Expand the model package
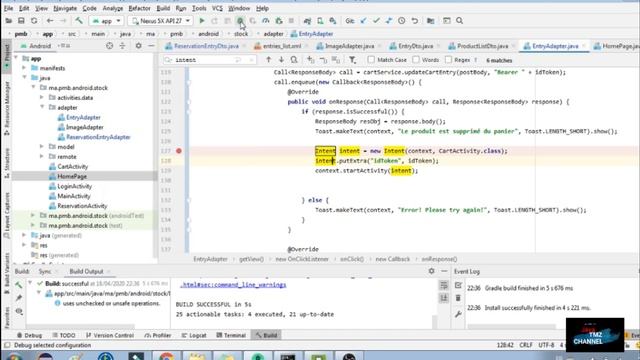Image resolution: width=640 pixels, height=360 pixels. coord(42,147)
